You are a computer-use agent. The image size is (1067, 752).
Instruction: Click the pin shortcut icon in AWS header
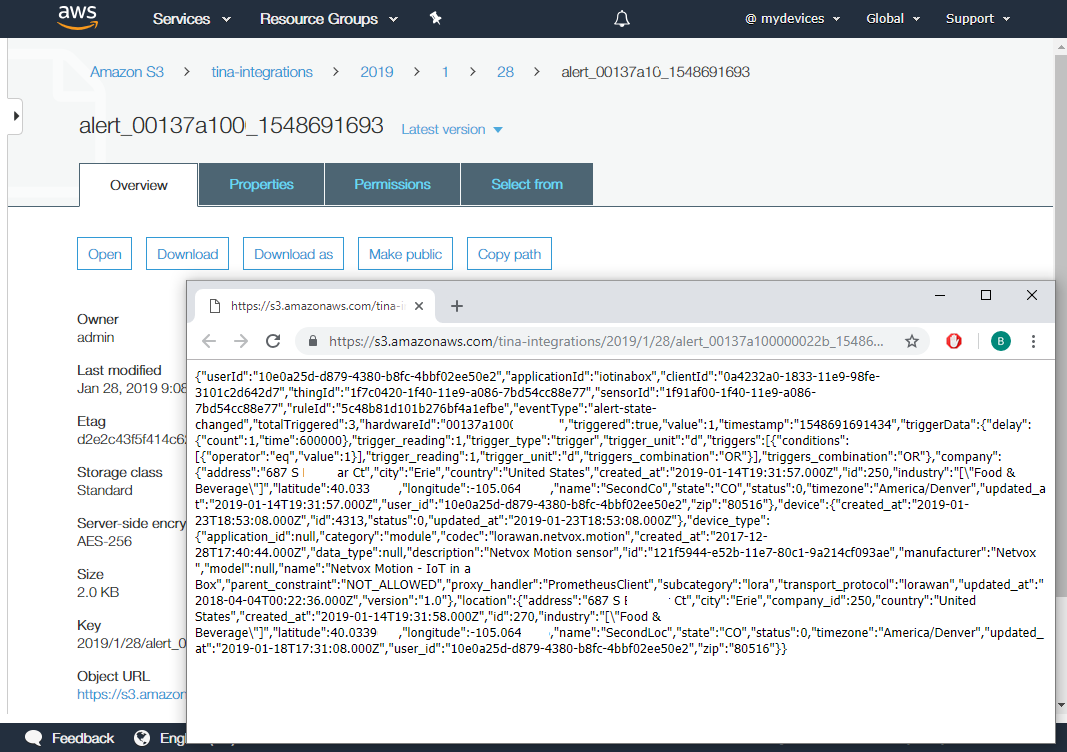pos(436,18)
